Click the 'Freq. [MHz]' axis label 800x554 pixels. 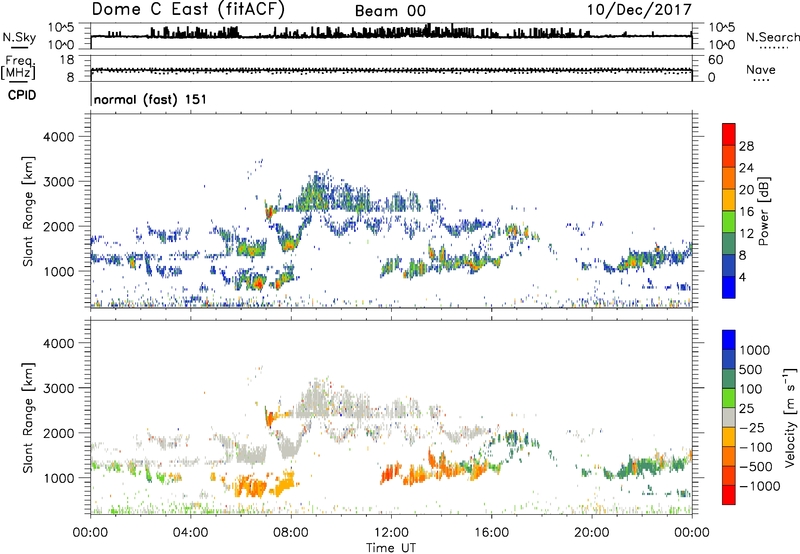click(18, 67)
